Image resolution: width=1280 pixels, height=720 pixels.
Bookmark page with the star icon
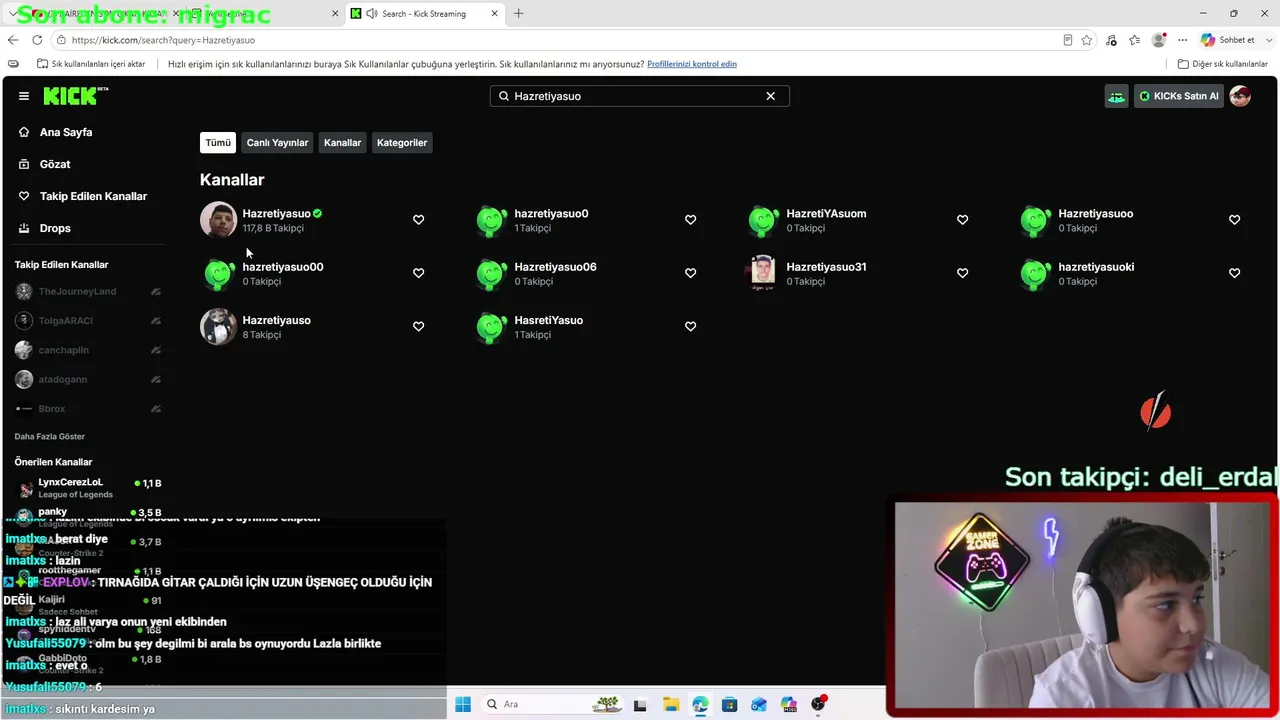click(1087, 40)
